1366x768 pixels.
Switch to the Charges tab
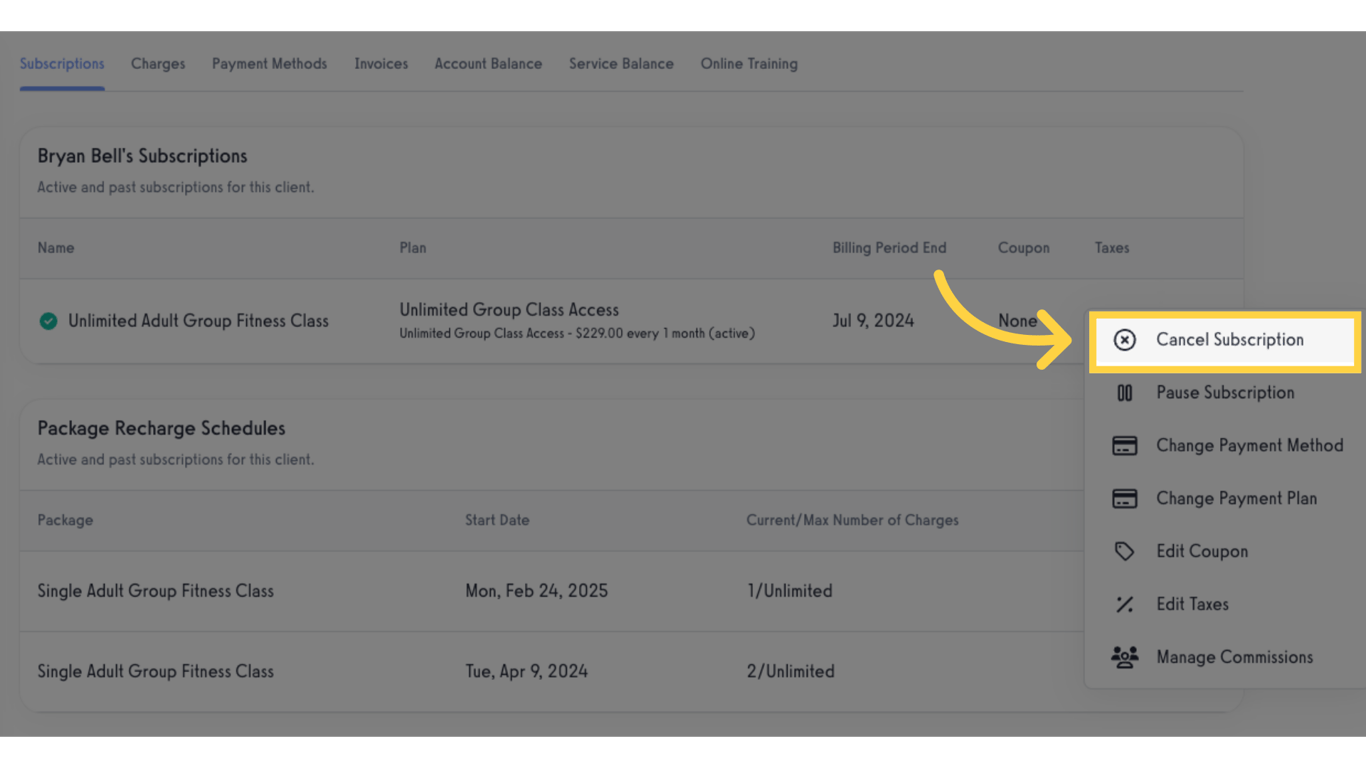pyautogui.click(x=157, y=63)
